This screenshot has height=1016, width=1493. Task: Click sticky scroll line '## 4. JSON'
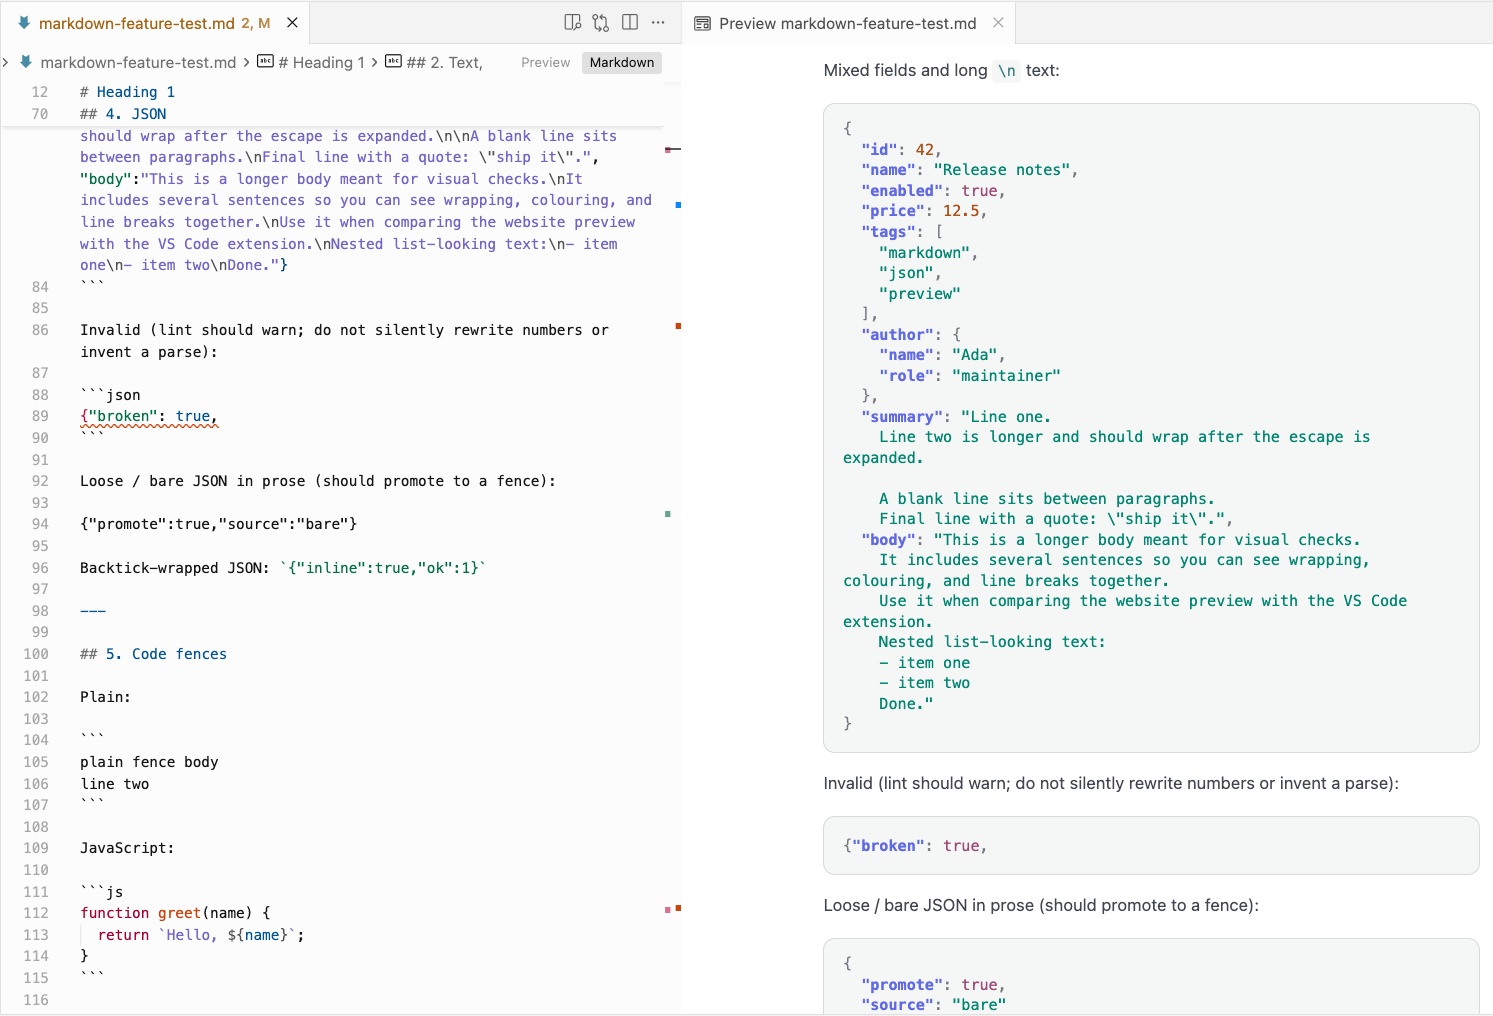(123, 114)
